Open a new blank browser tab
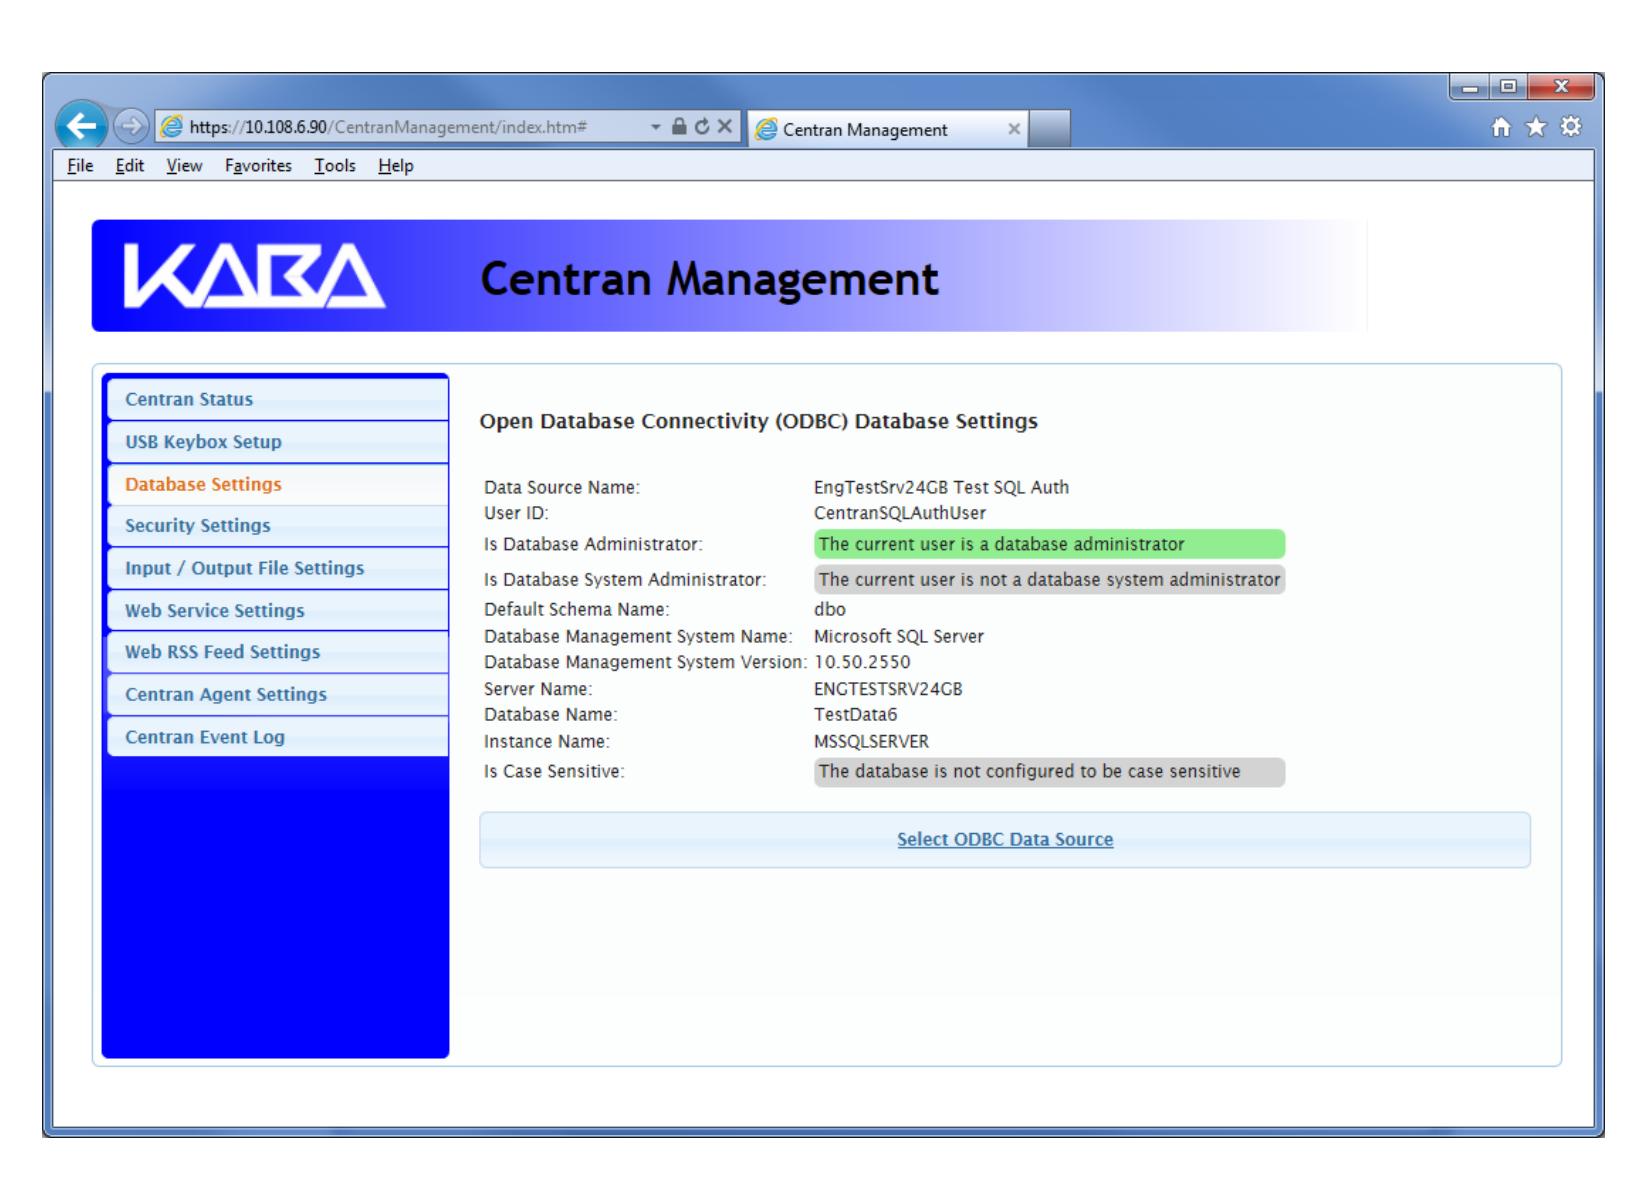Screen dimensions: 1632x1184 click(x=1049, y=129)
